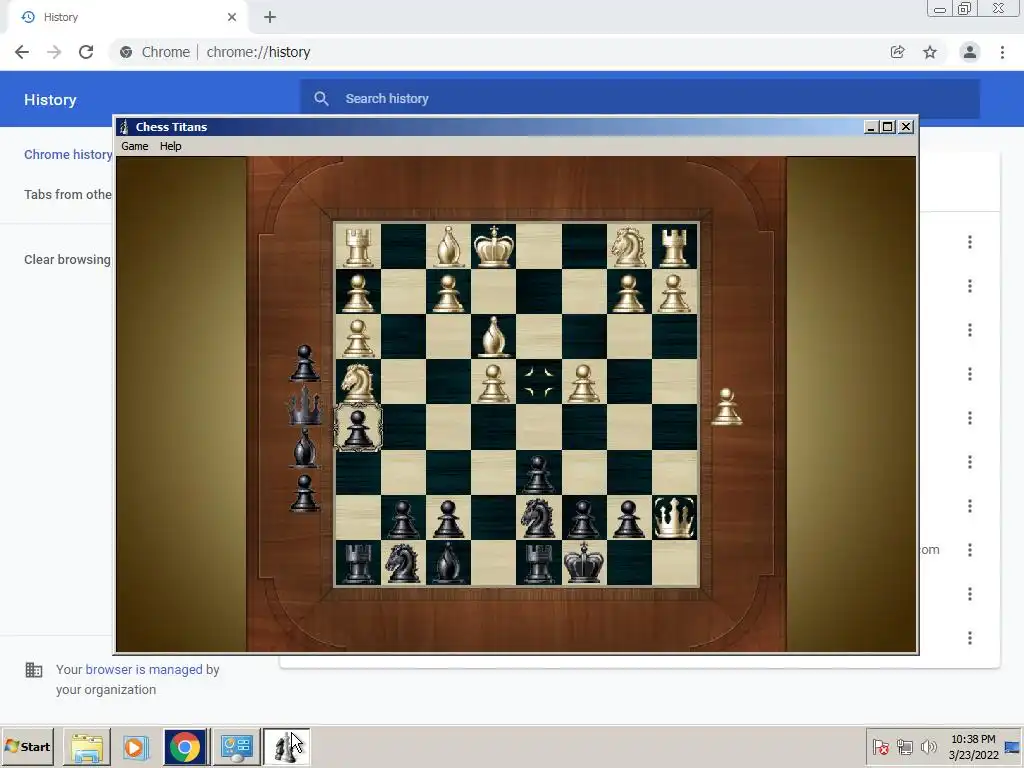The width and height of the screenshot is (1024, 768).
Task: Select the white knight on the top row
Action: pyautogui.click(x=629, y=246)
